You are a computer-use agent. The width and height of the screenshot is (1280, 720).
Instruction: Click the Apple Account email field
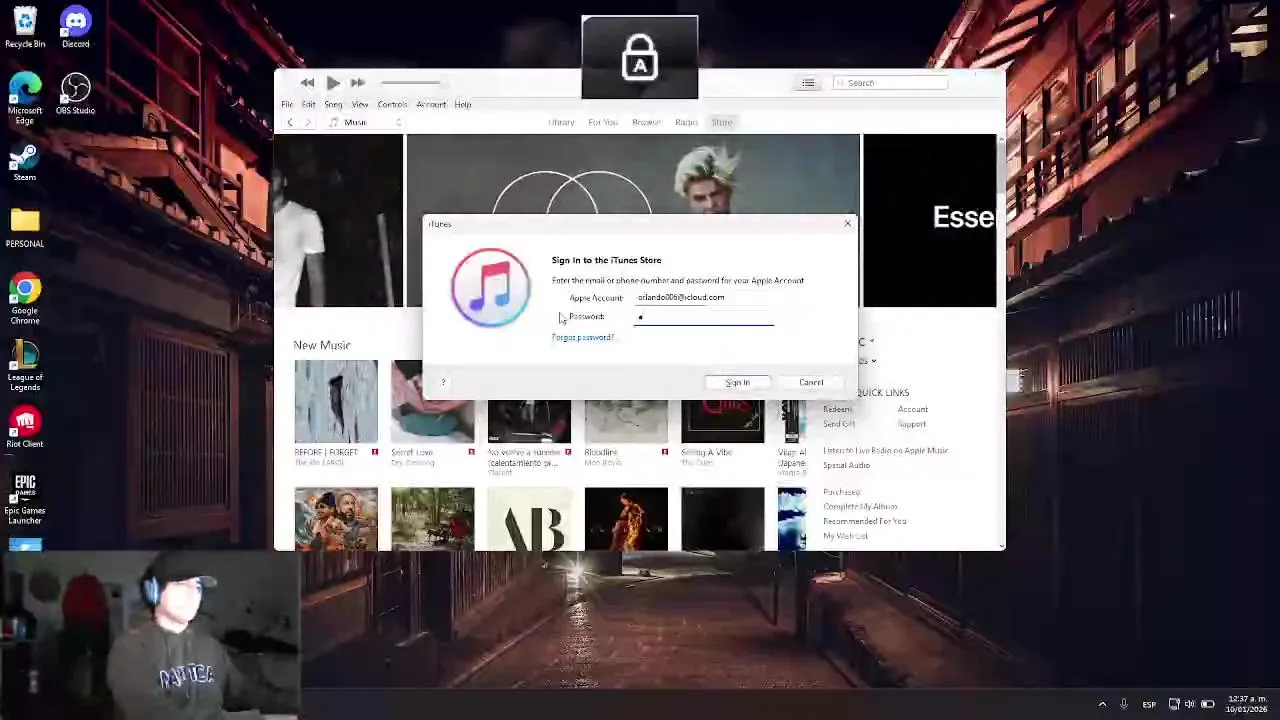(704, 297)
